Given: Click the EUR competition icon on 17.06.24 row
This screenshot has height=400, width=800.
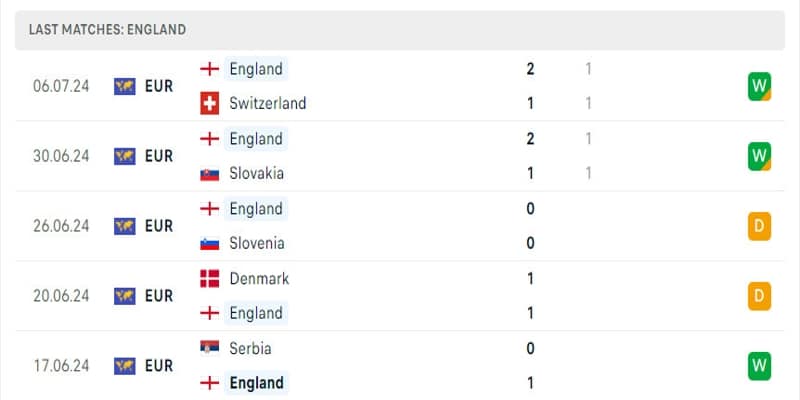Looking at the screenshot, I should (125, 366).
